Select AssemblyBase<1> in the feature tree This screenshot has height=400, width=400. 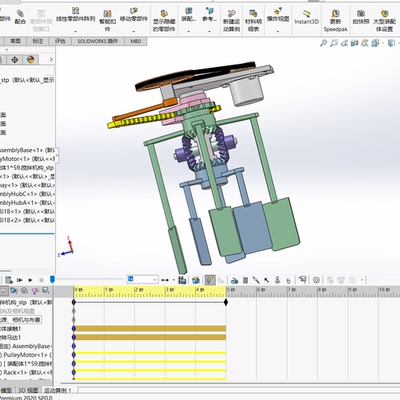(x=27, y=150)
